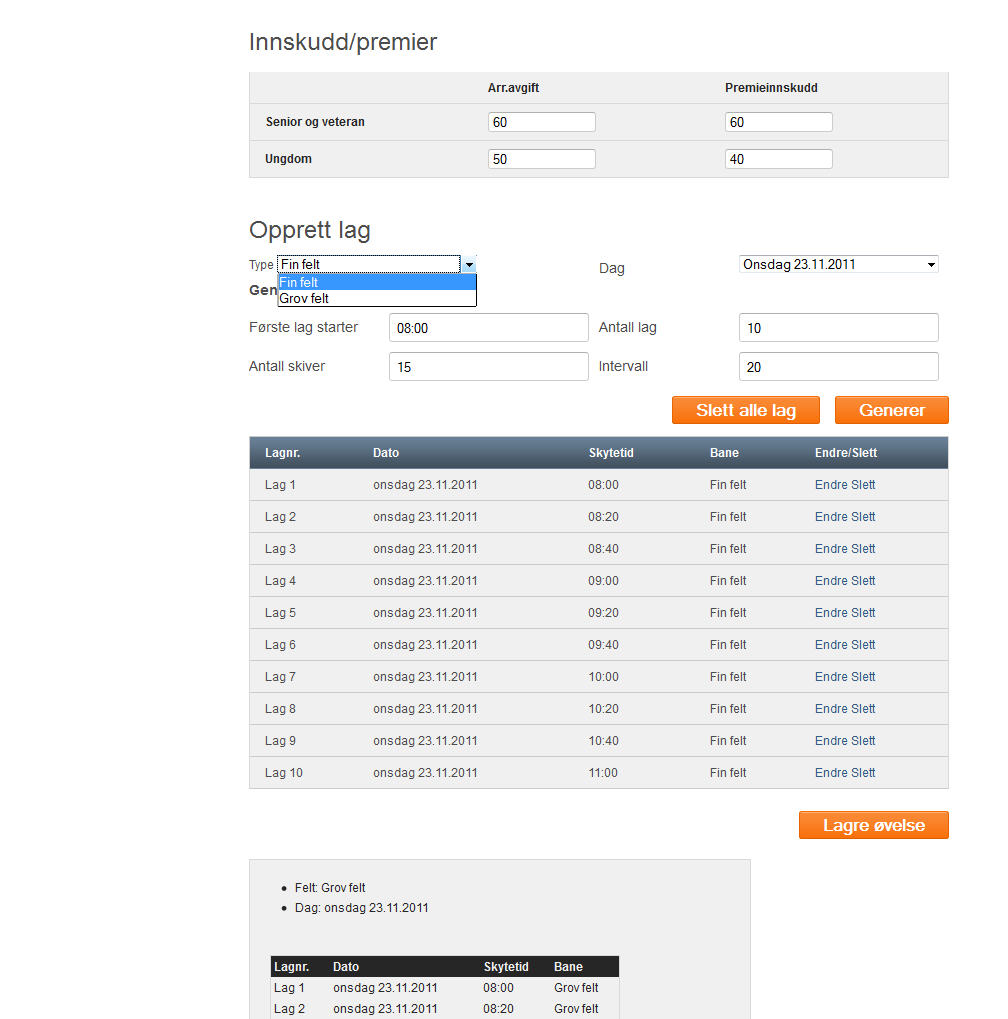Select 'Grov felt' from dropdown list
The height and width of the screenshot is (1019, 1008).
pos(376,298)
